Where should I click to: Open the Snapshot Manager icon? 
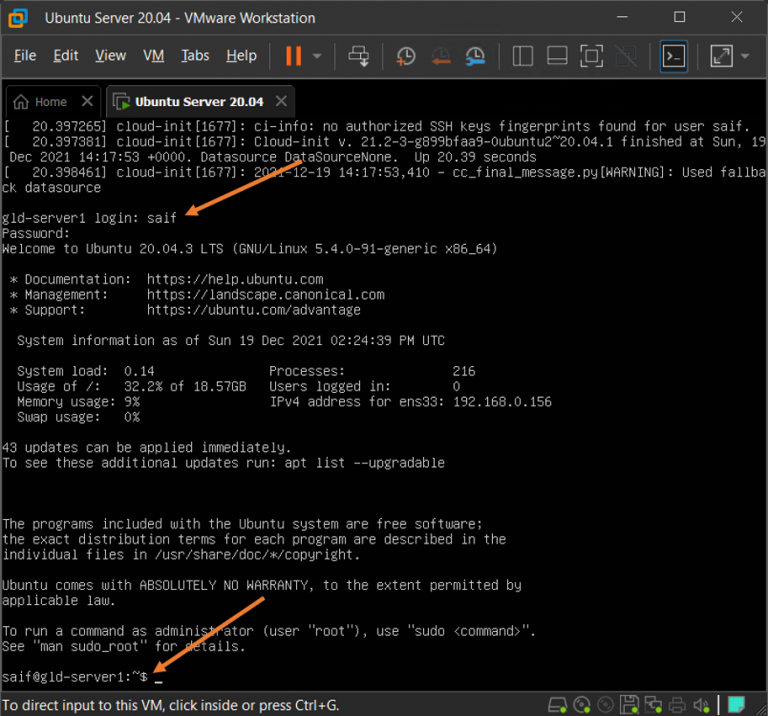[475, 56]
